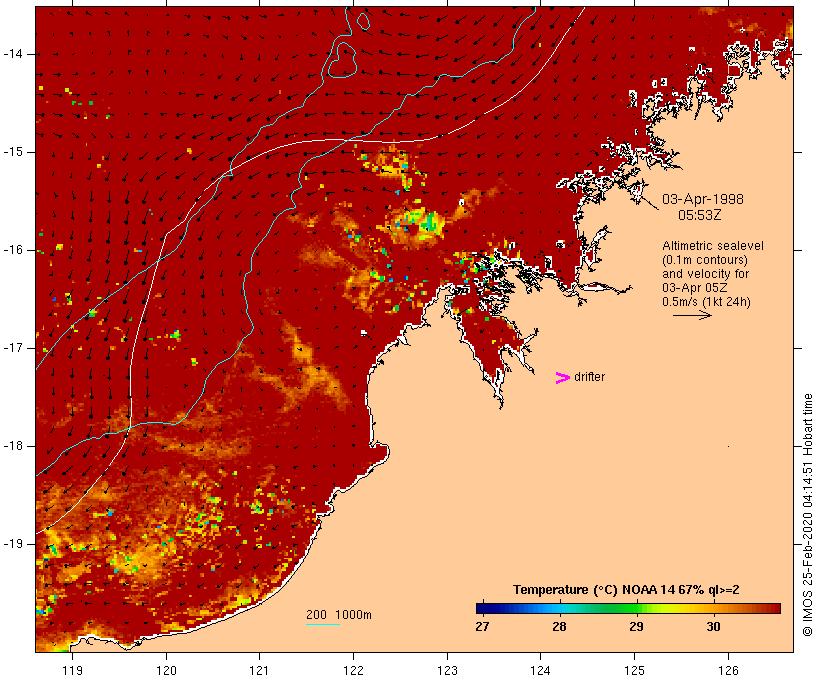Click the cyan 200m contour legend line

323,624
